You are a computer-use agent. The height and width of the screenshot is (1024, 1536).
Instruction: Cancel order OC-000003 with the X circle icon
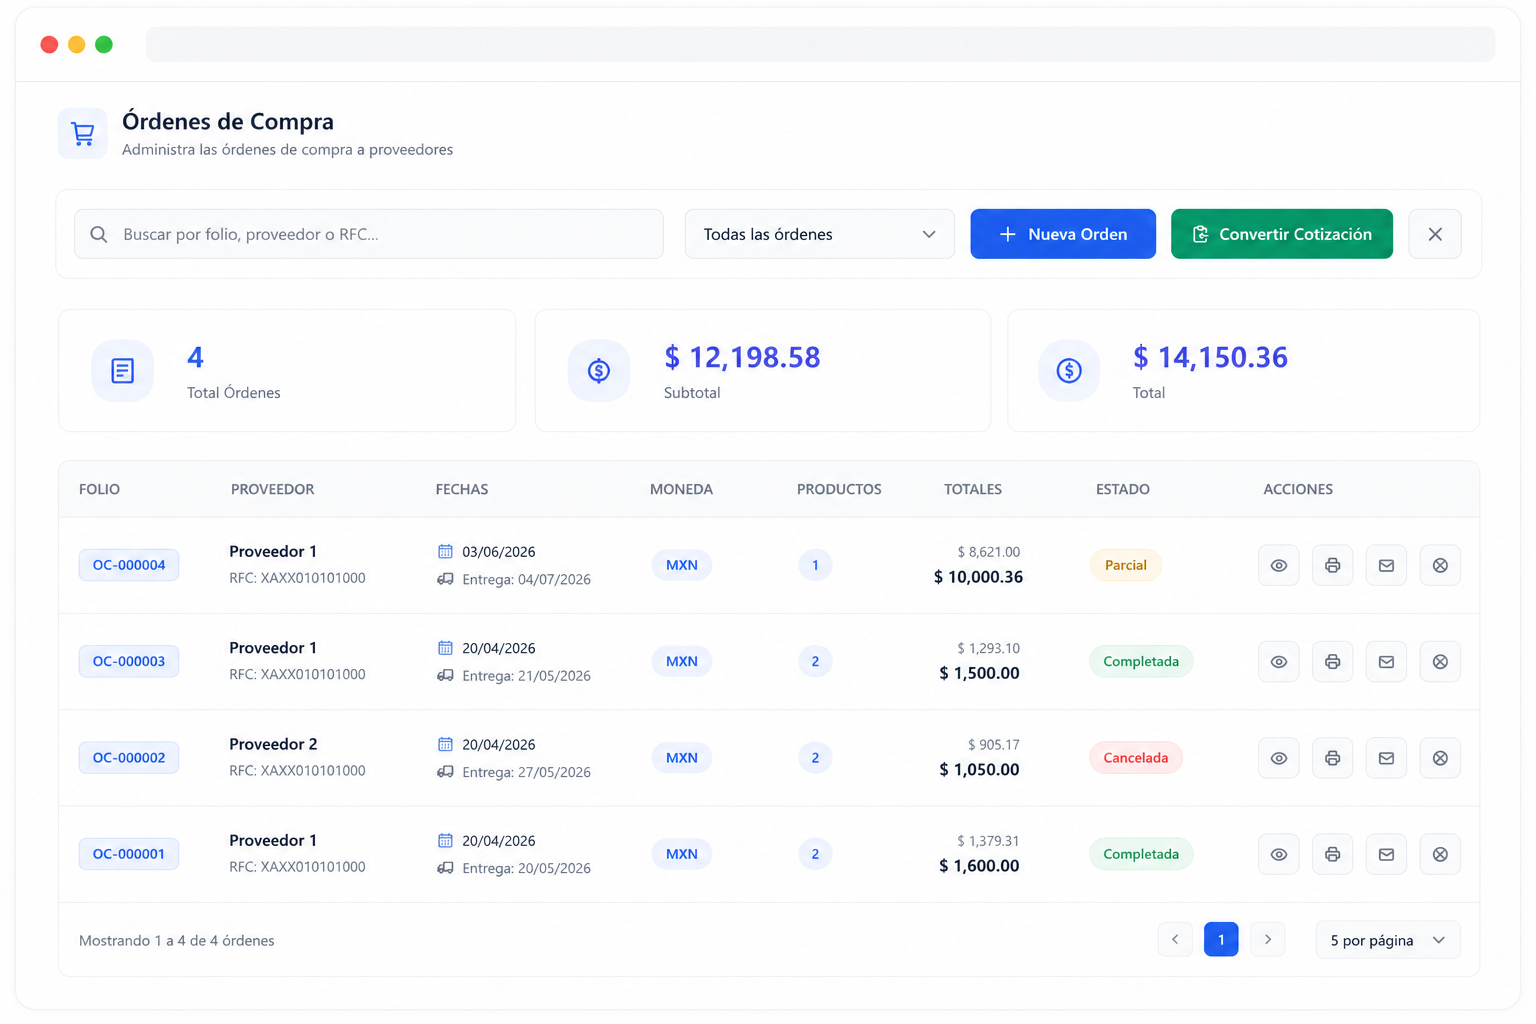pyautogui.click(x=1440, y=661)
